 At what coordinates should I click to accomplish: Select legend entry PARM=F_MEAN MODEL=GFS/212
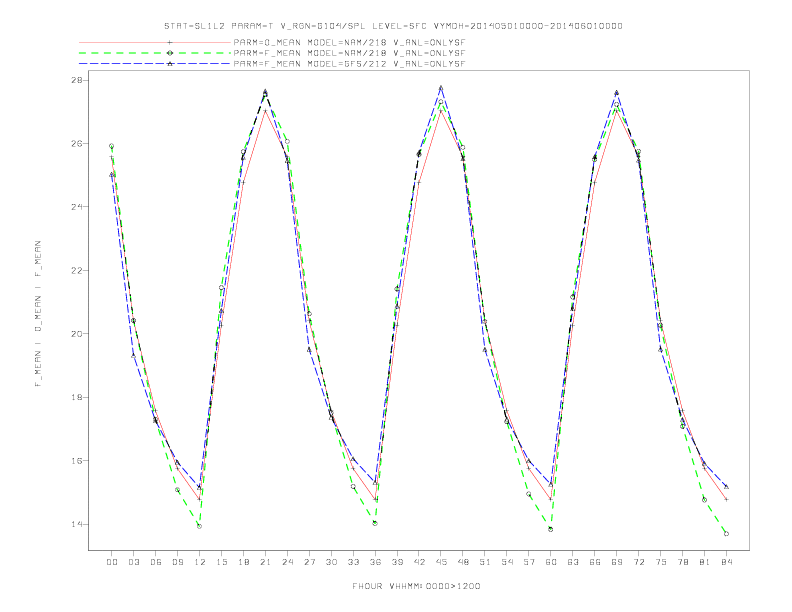pyautogui.click(x=349, y=64)
